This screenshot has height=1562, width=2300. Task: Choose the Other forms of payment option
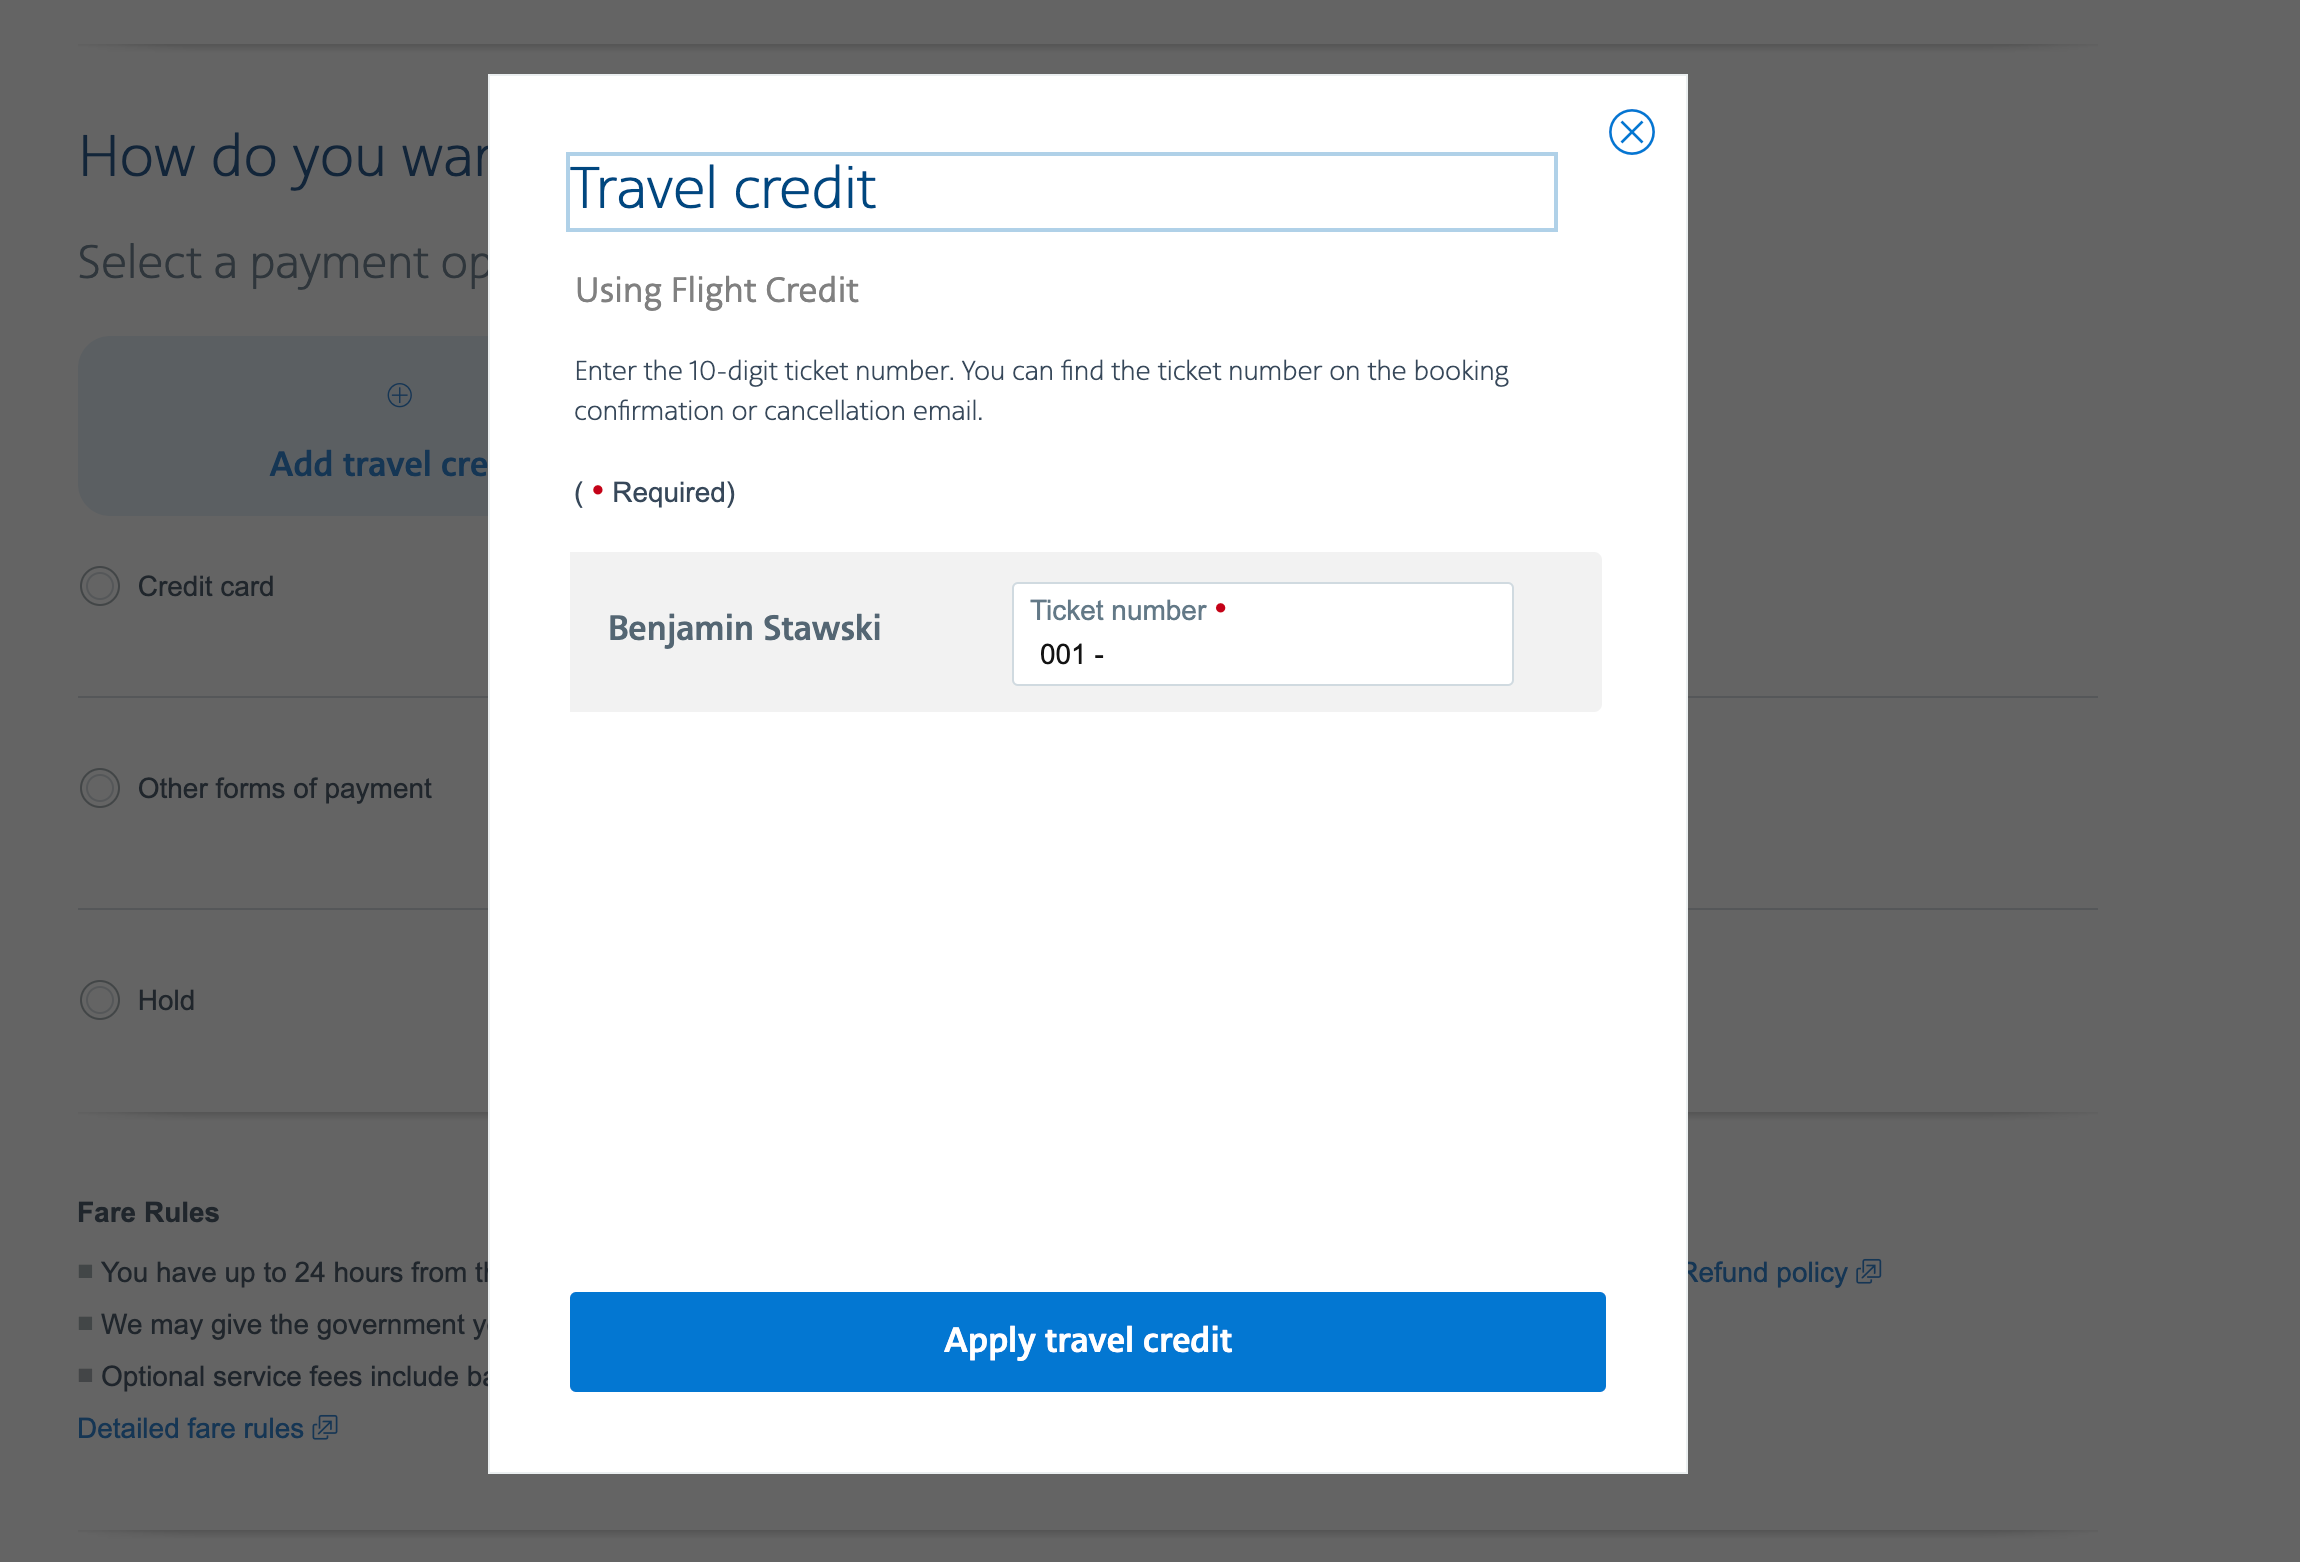pyautogui.click(x=100, y=788)
